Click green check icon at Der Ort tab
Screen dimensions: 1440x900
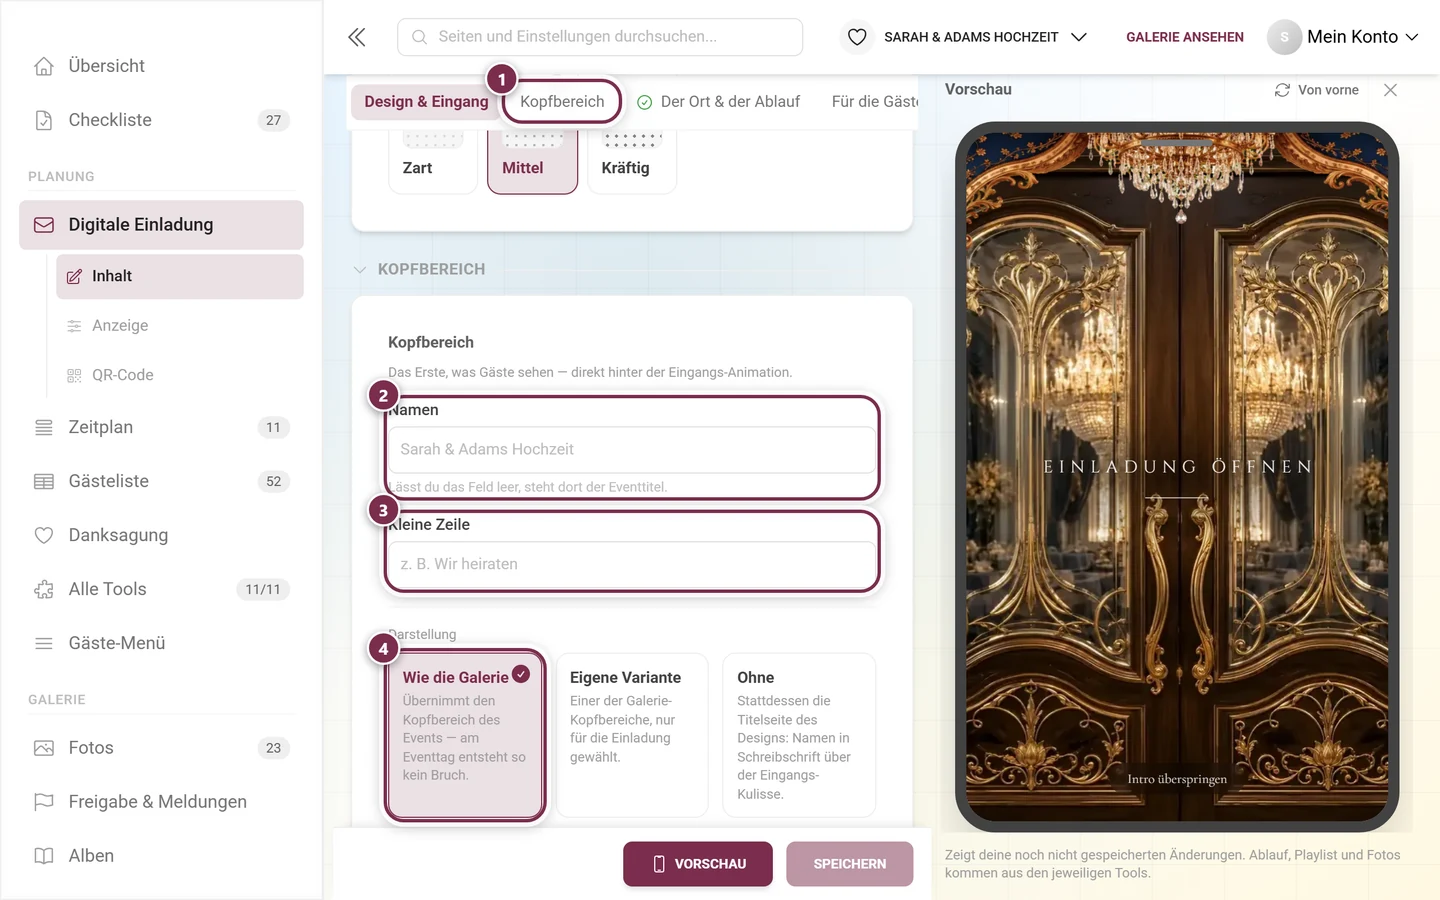tap(645, 102)
